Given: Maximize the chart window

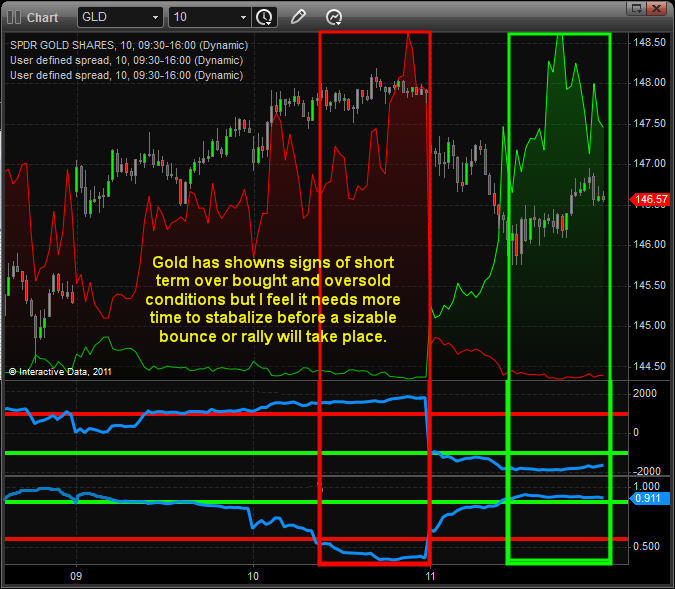Looking at the screenshot, I should (x=632, y=9).
